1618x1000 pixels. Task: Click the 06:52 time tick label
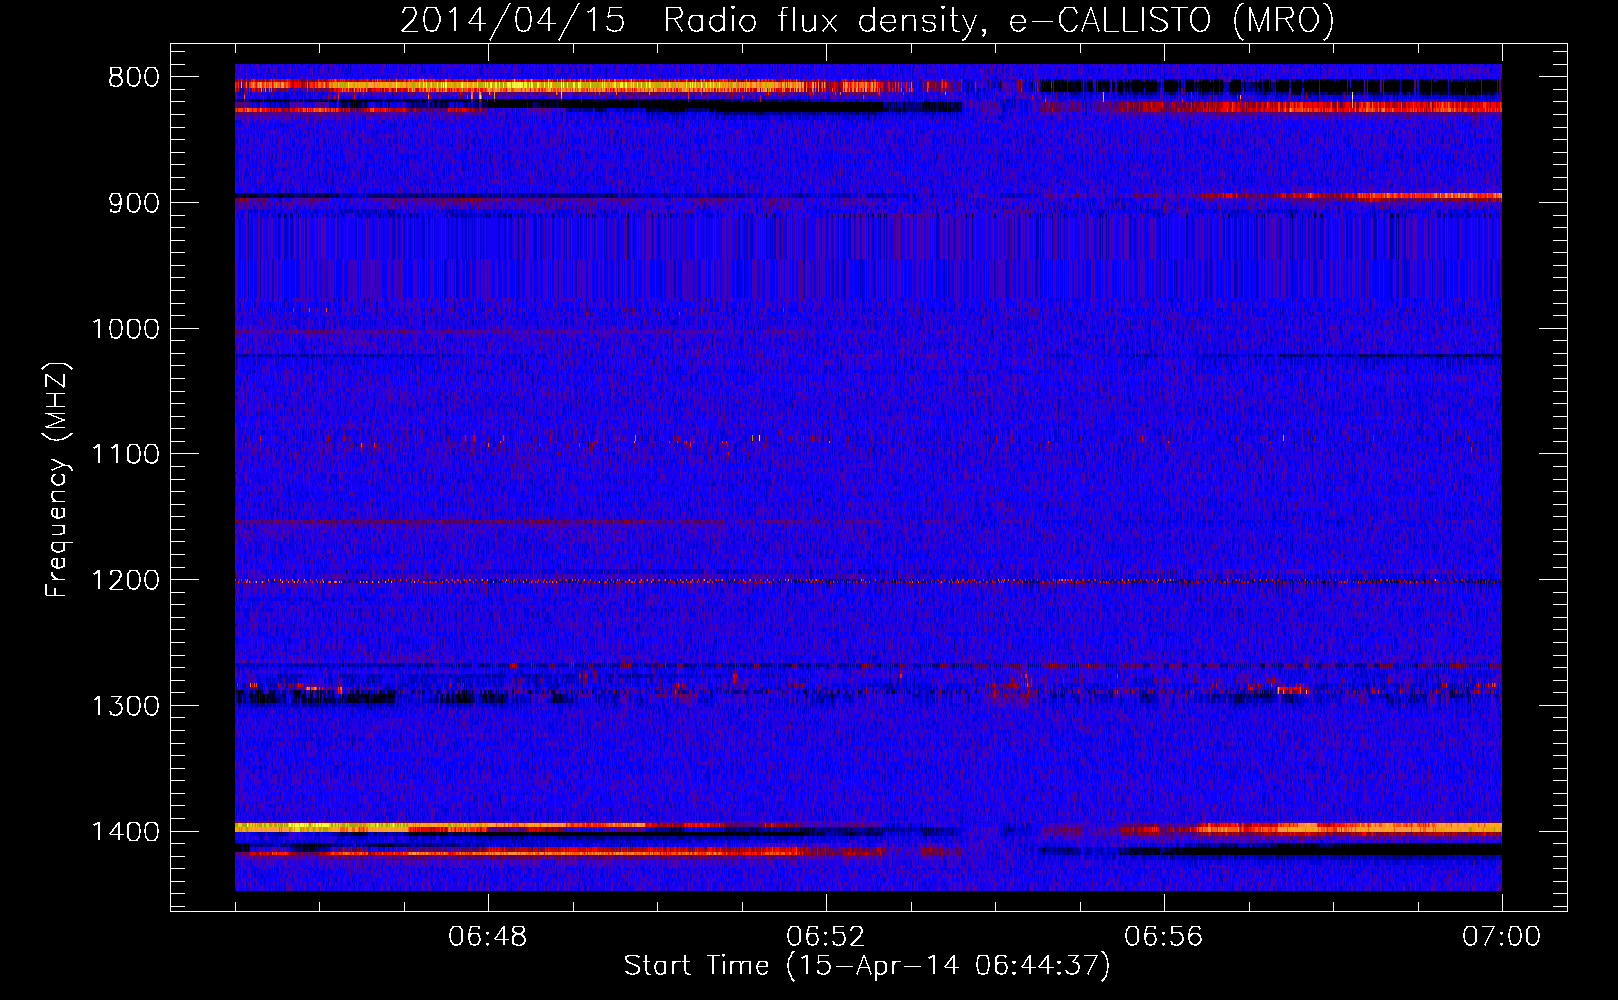coord(826,937)
